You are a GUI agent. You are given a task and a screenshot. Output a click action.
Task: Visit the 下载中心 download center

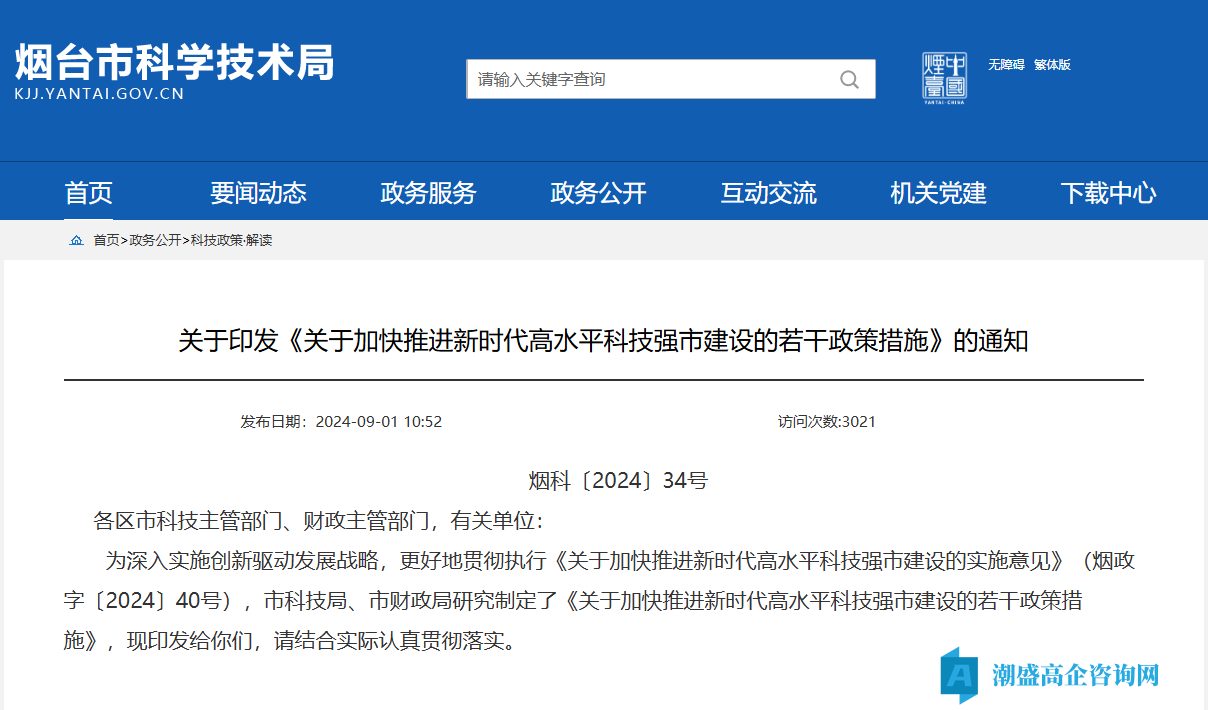pyautogui.click(x=1108, y=193)
